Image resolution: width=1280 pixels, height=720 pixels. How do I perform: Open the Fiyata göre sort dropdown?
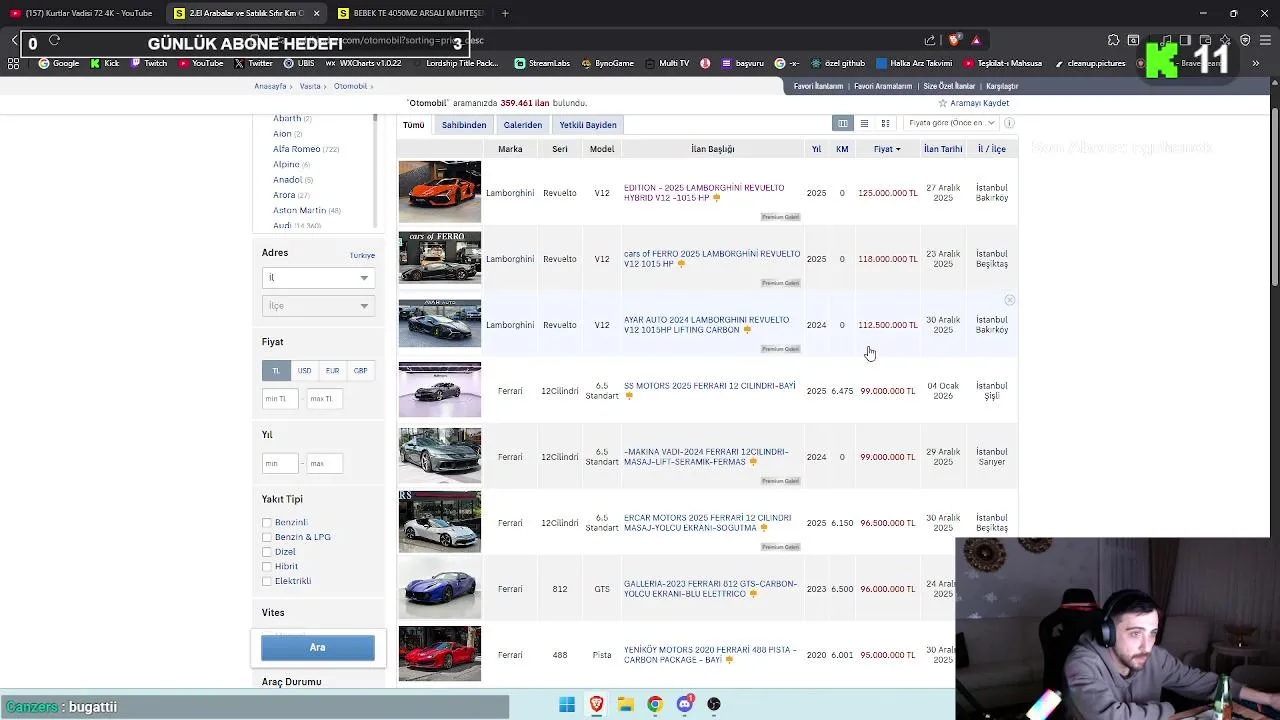point(950,123)
